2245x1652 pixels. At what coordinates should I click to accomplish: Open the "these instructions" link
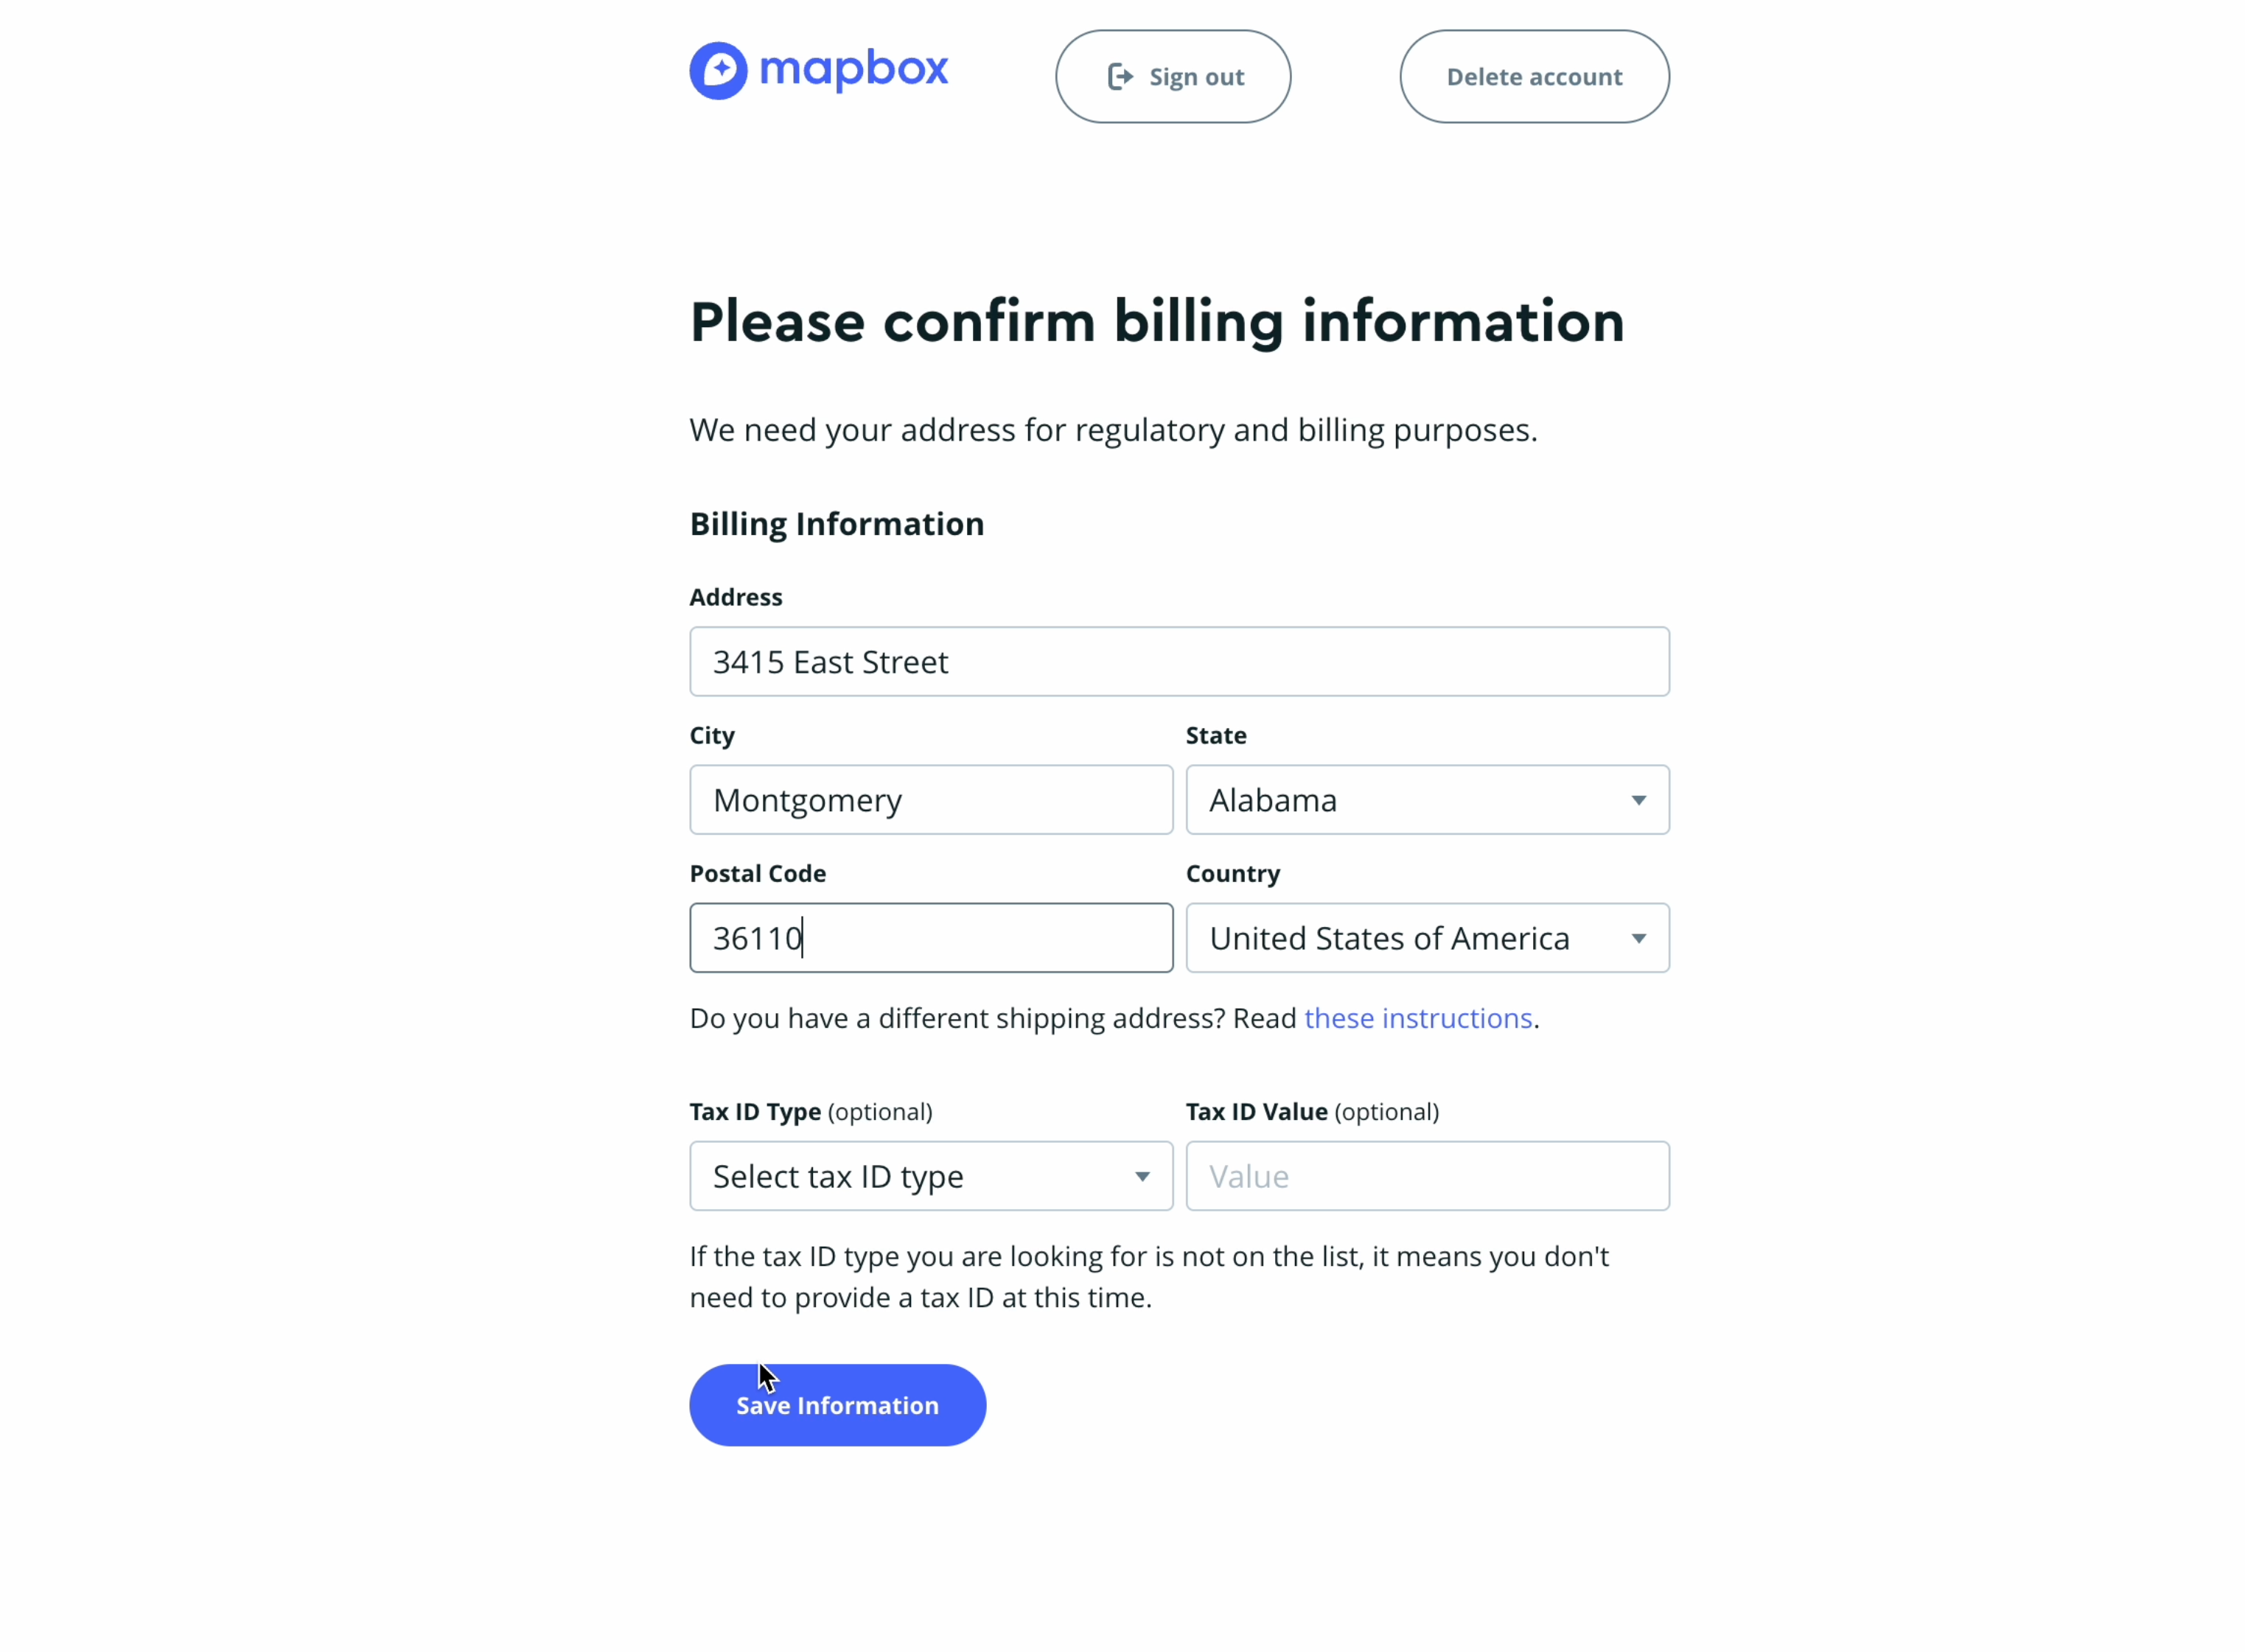point(1417,1018)
